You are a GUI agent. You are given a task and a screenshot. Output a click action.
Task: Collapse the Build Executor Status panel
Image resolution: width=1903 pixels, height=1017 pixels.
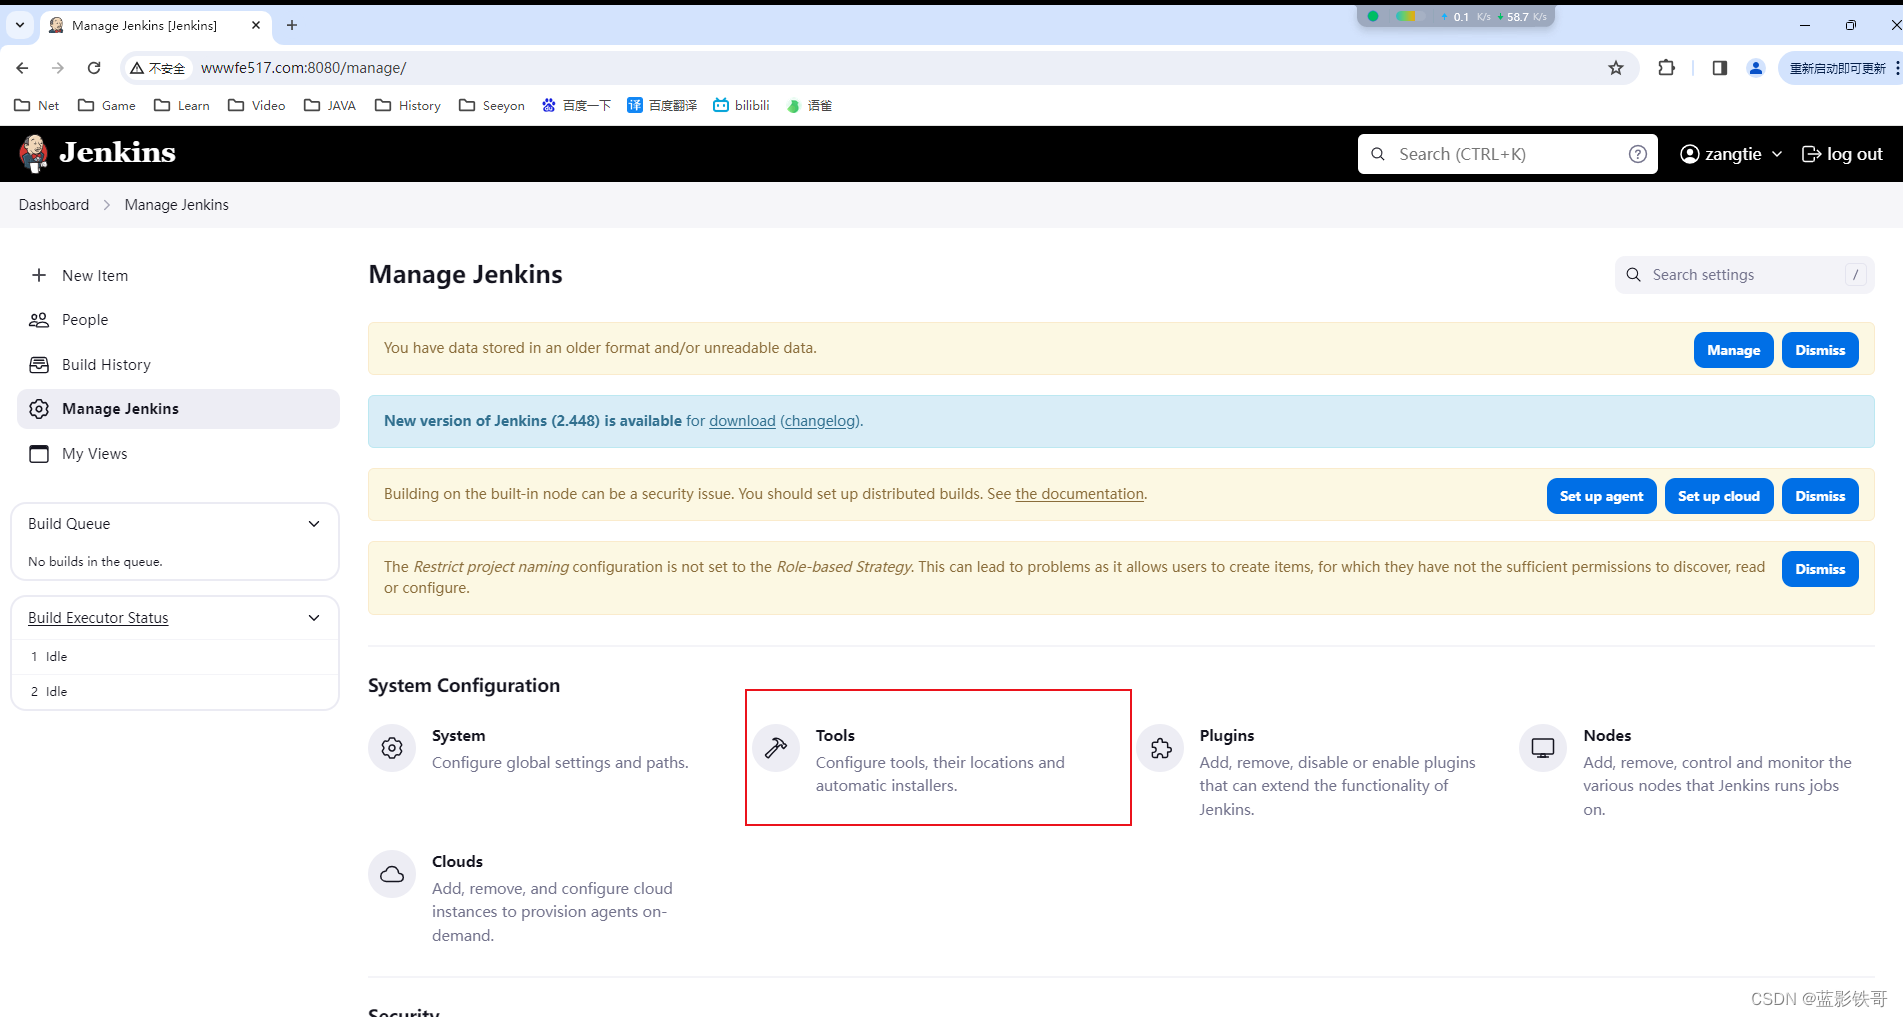click(x=314, y=618)
